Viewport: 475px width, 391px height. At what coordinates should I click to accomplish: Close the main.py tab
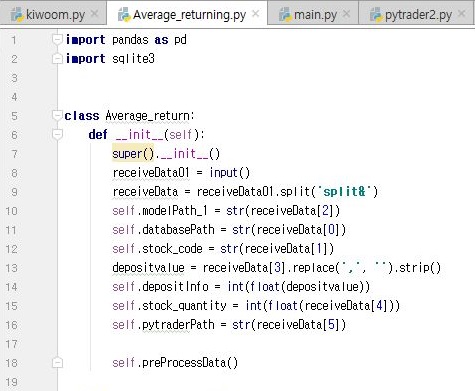[x=347, y=14]
